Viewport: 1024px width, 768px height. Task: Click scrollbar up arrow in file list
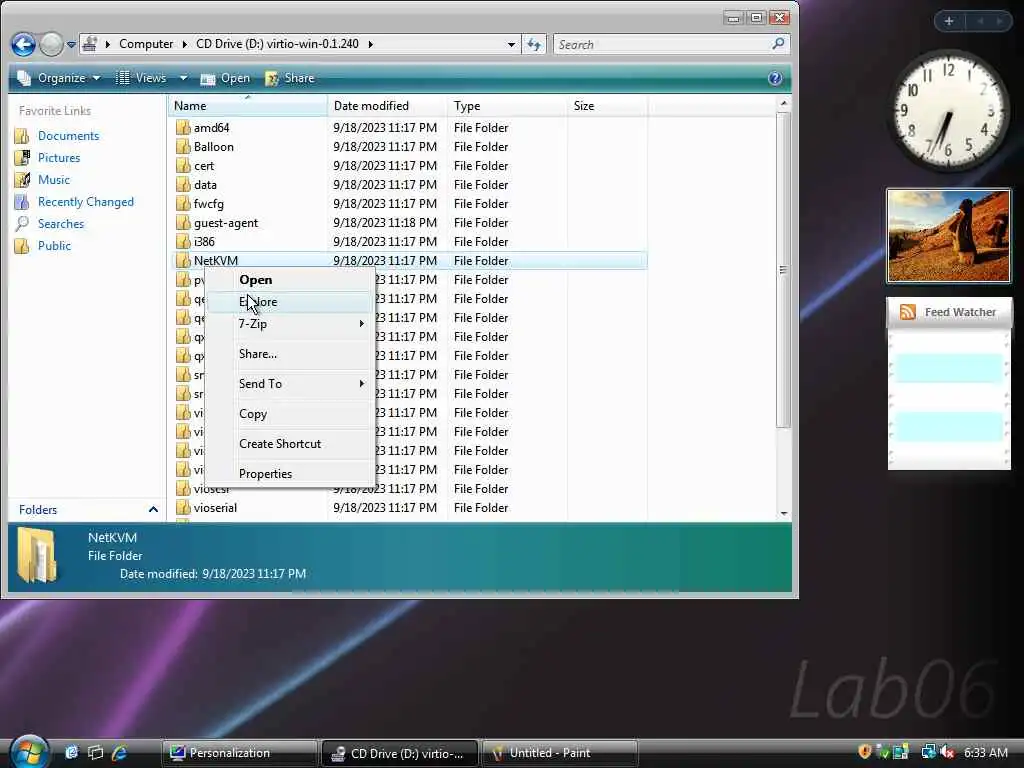[784, 103]
